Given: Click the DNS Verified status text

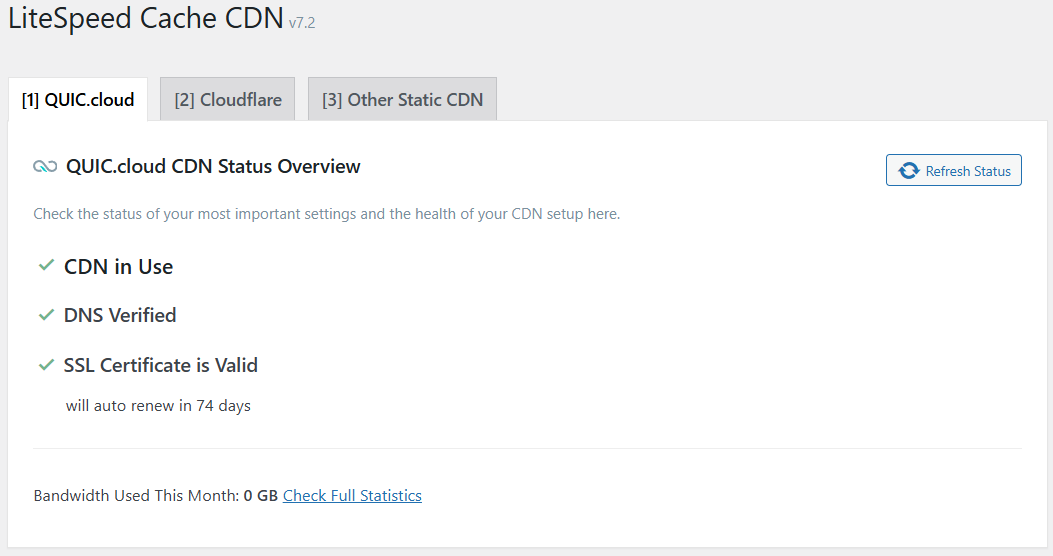Looking at the screenshot, I should pyautogui.click(x=120, y=315).
